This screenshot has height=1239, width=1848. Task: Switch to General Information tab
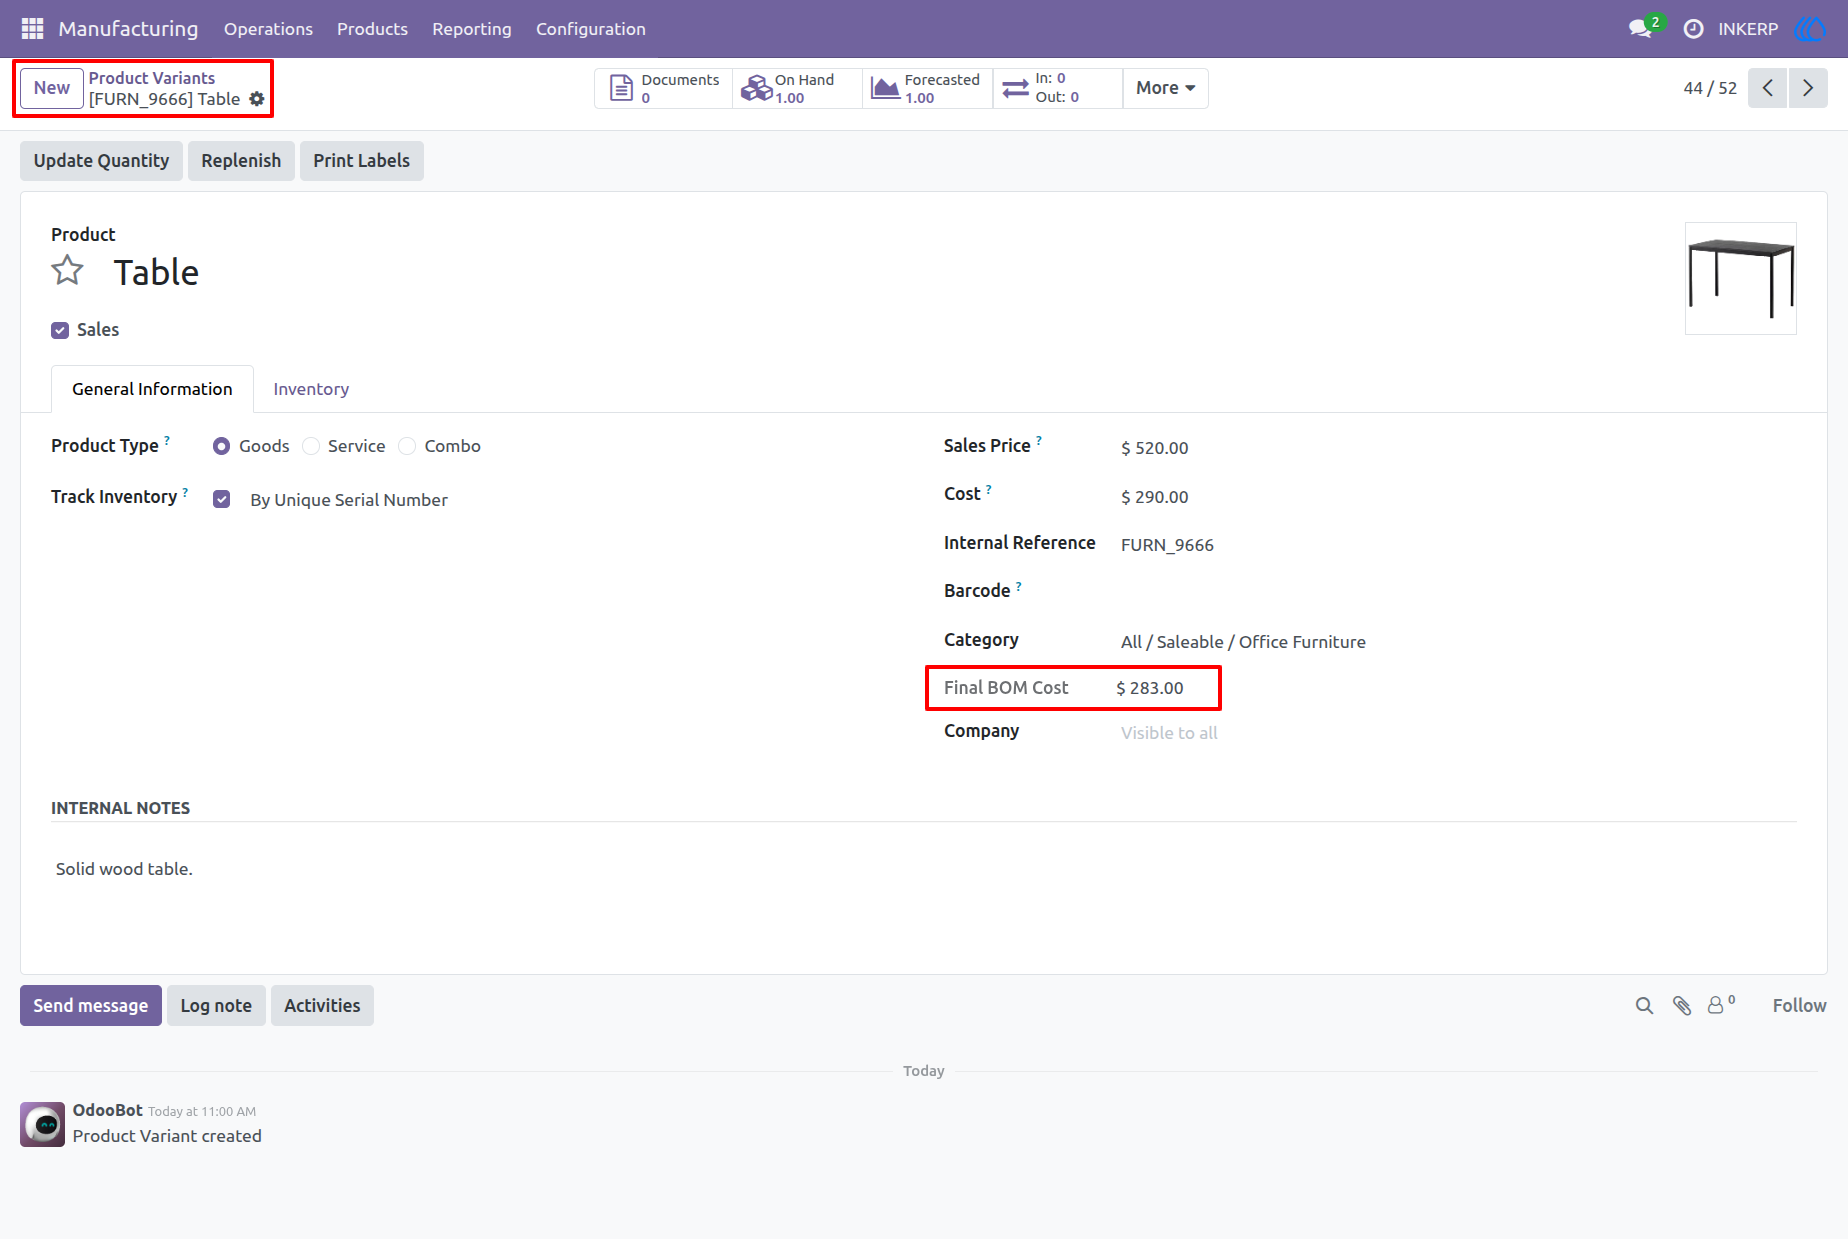pos(152,389)
